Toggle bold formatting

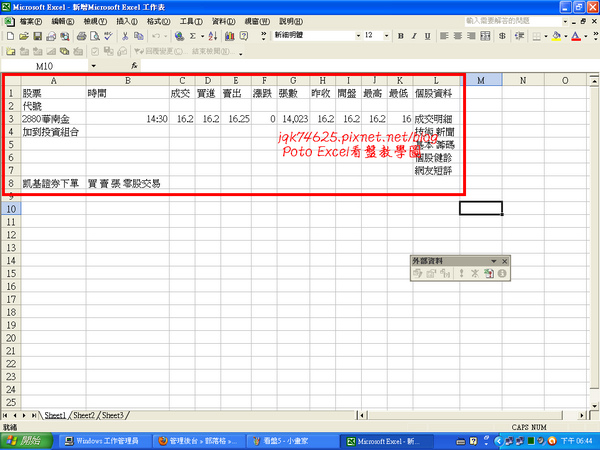coord(401,36)
